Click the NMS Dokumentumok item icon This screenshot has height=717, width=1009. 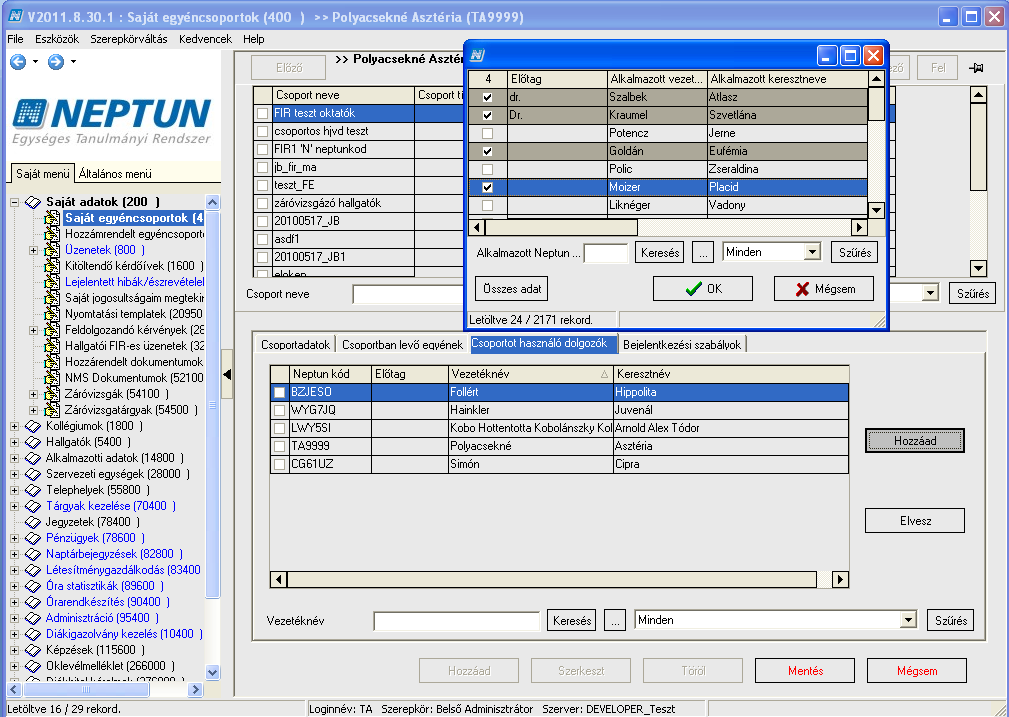coord(52,378)
